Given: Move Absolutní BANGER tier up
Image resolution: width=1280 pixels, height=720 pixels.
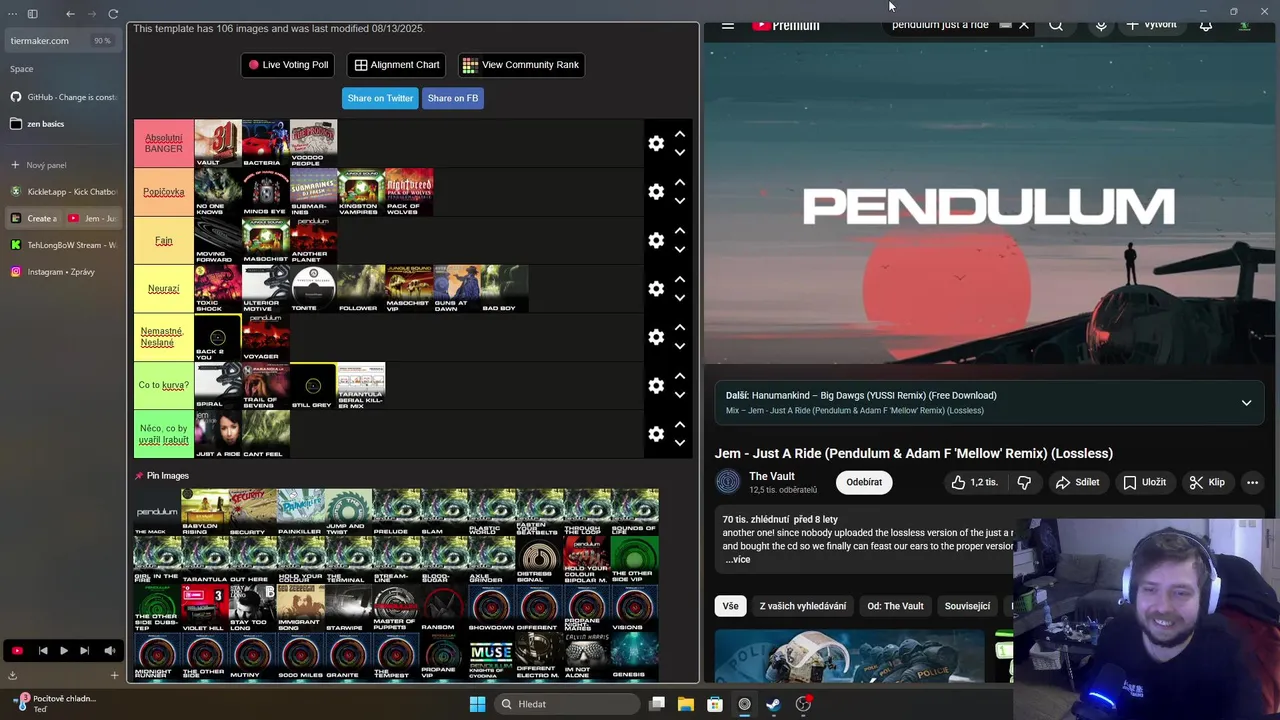Looking at the screenshot, I should 680,134.
